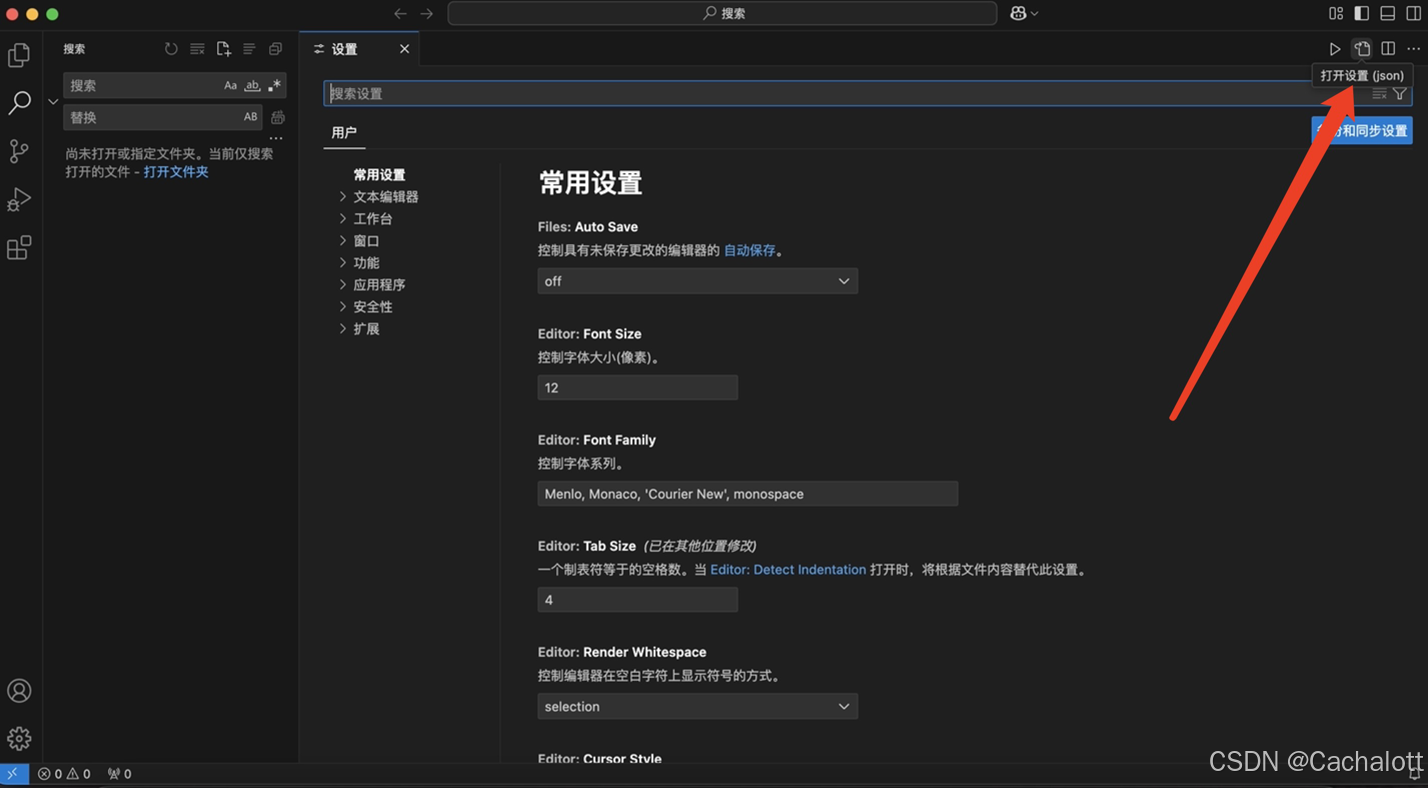Toggle whole word matching in search
Viewport: 1428px width, 788px height.
[252, 85]
